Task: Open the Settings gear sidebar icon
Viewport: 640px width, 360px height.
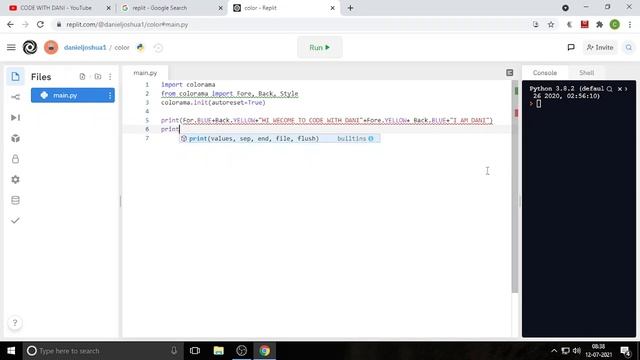Action: click(x=15, y=180)
